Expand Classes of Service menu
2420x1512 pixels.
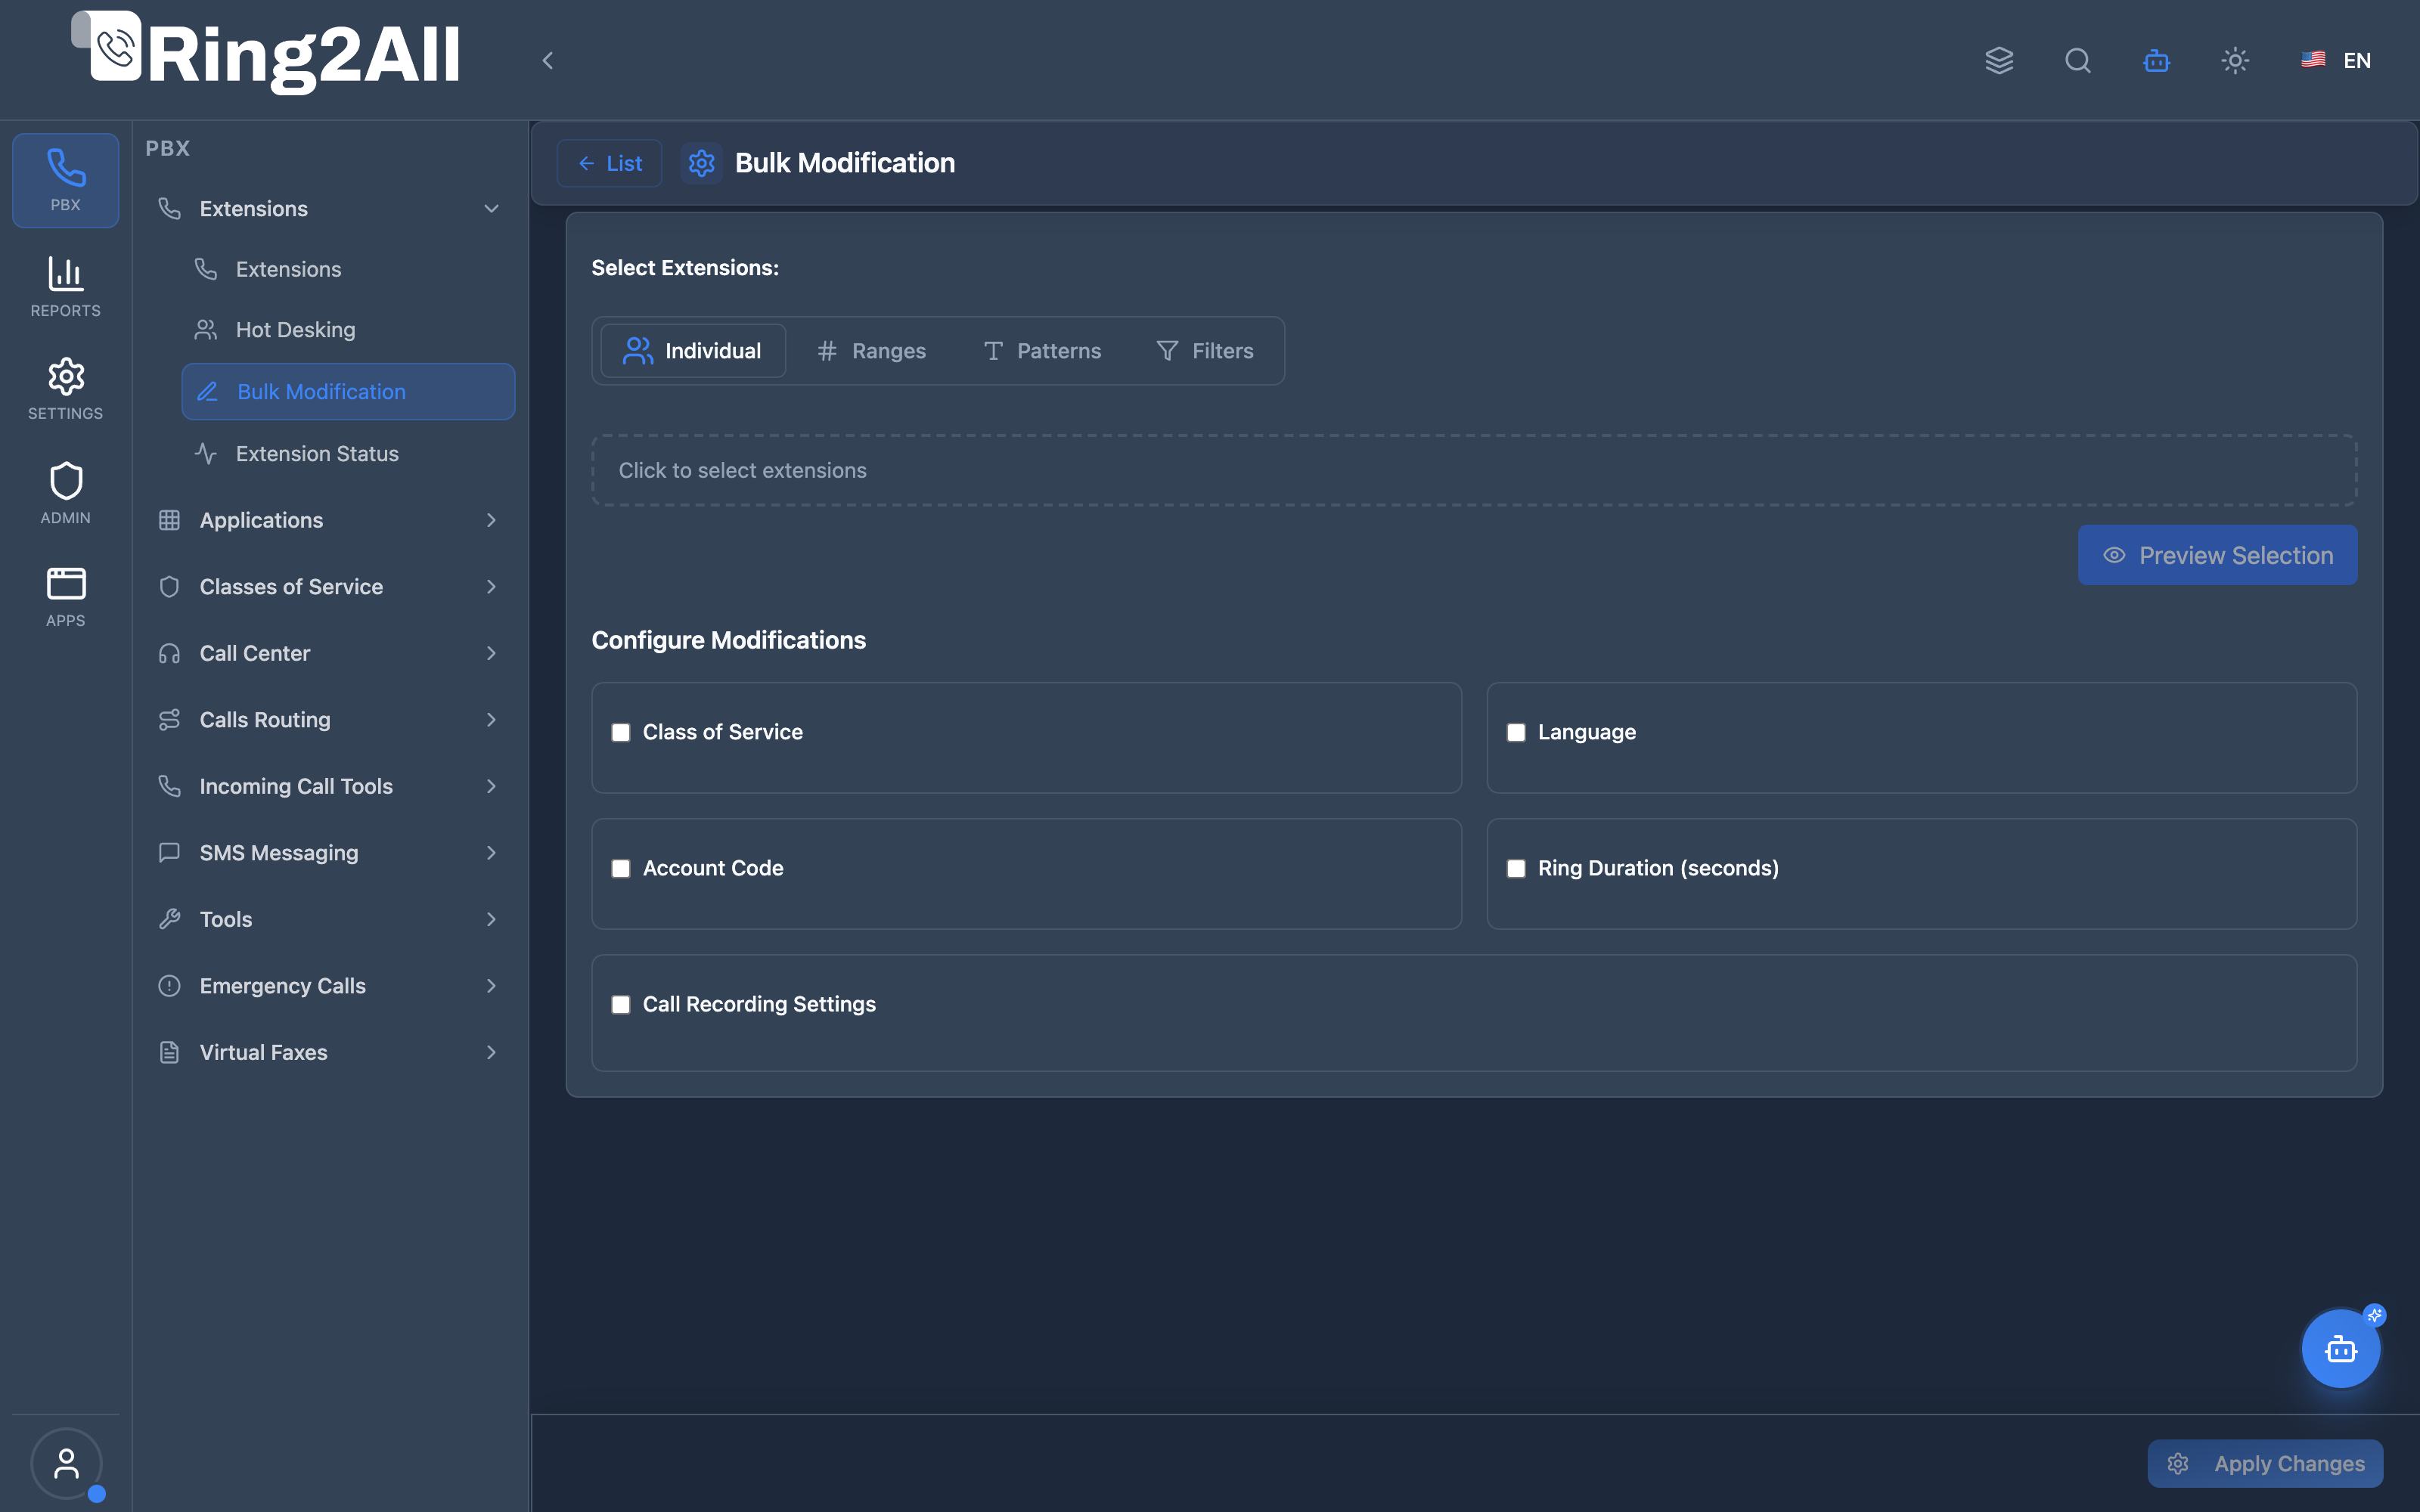(x=329, y=587)
